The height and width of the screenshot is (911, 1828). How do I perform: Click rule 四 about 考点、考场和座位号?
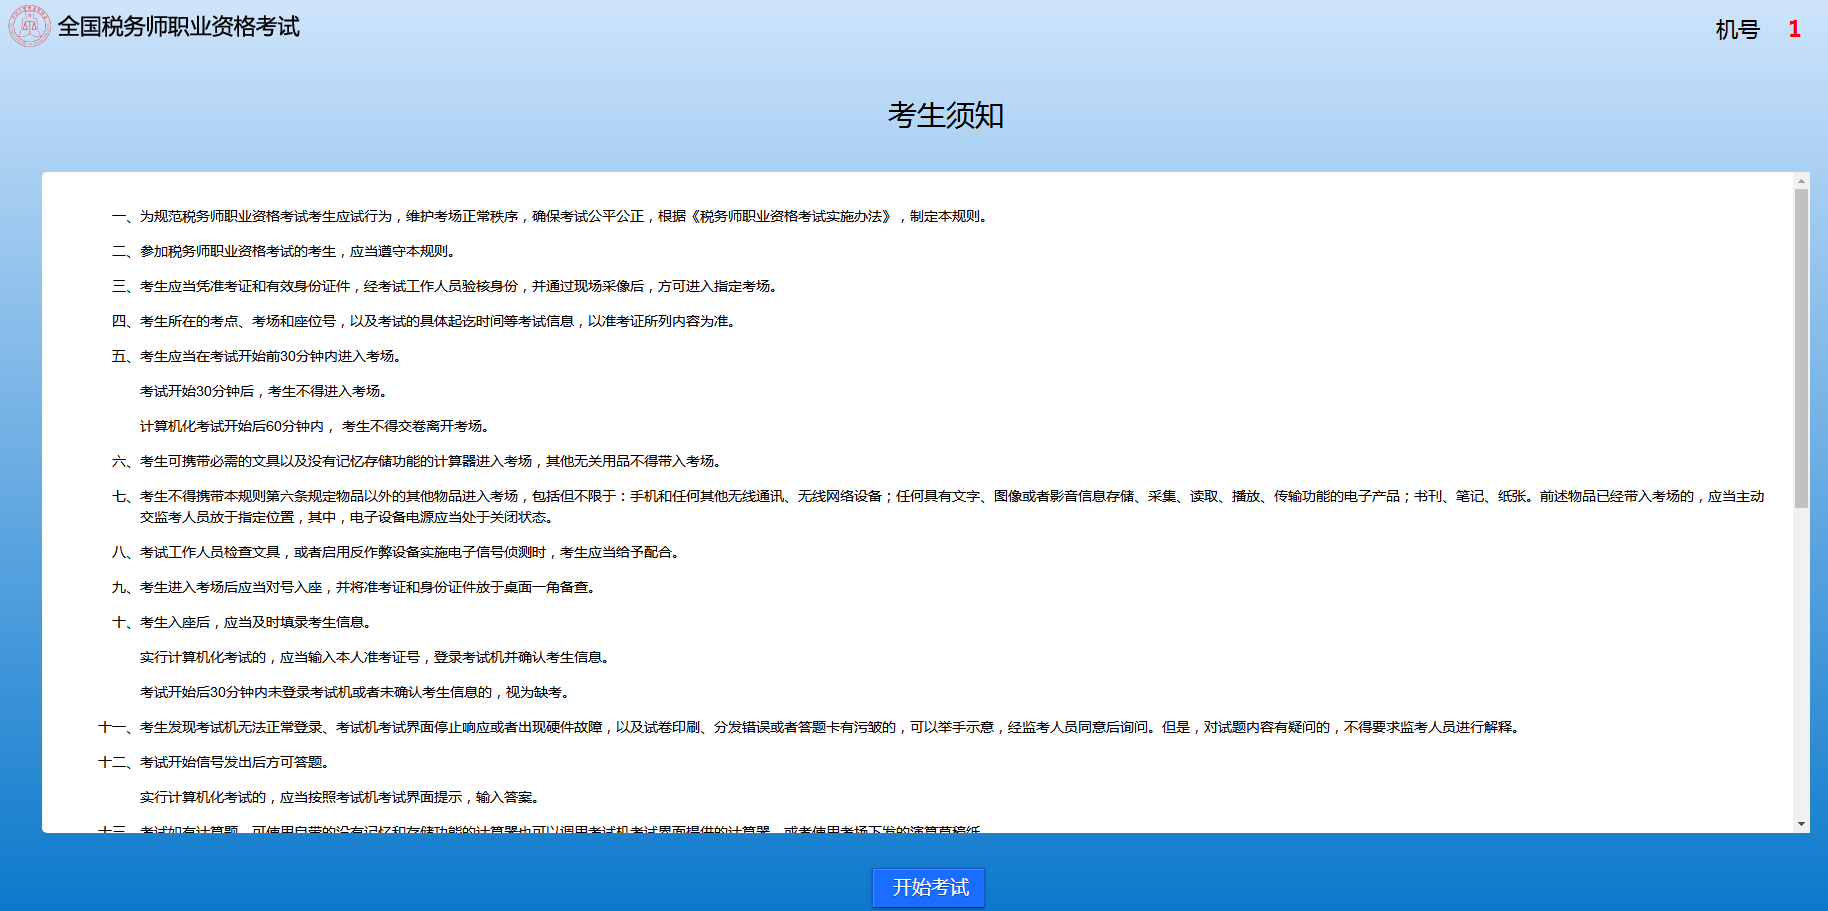425,322
